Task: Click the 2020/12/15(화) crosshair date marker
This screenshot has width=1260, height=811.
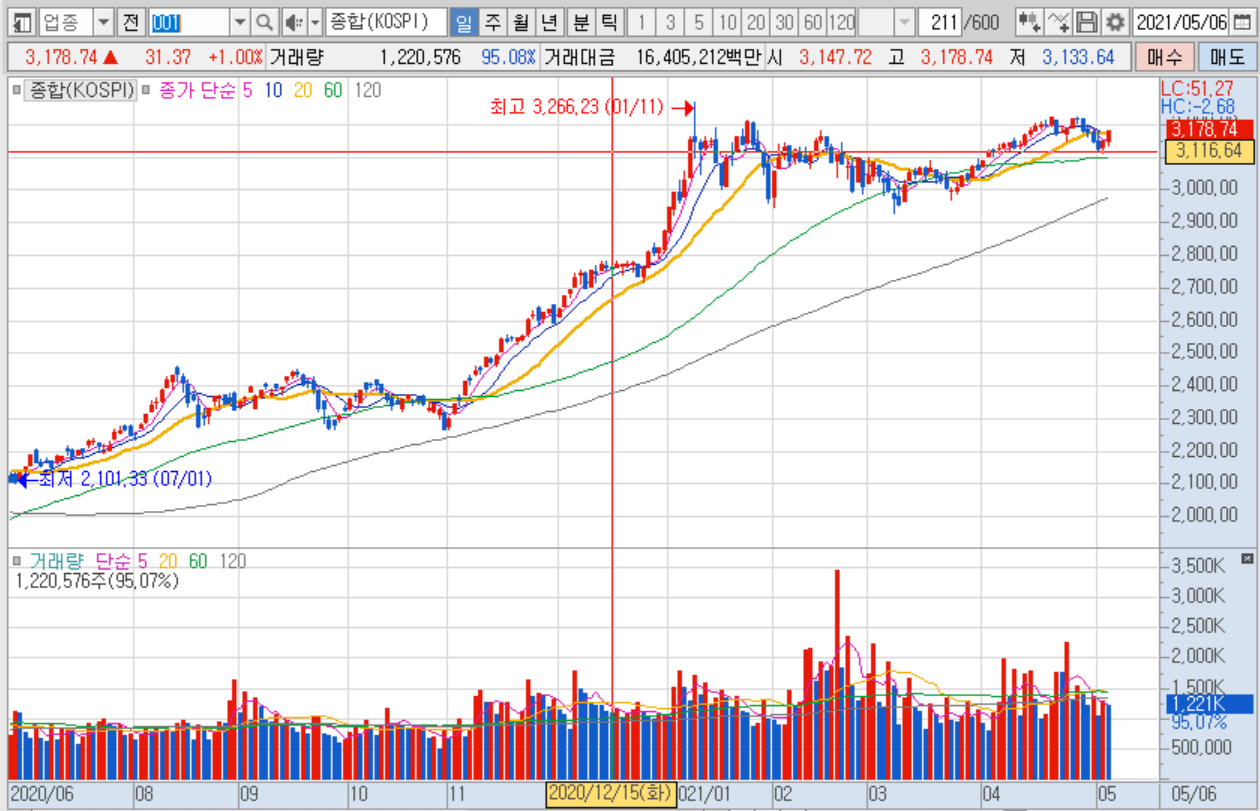Action: tap(611, 794)
